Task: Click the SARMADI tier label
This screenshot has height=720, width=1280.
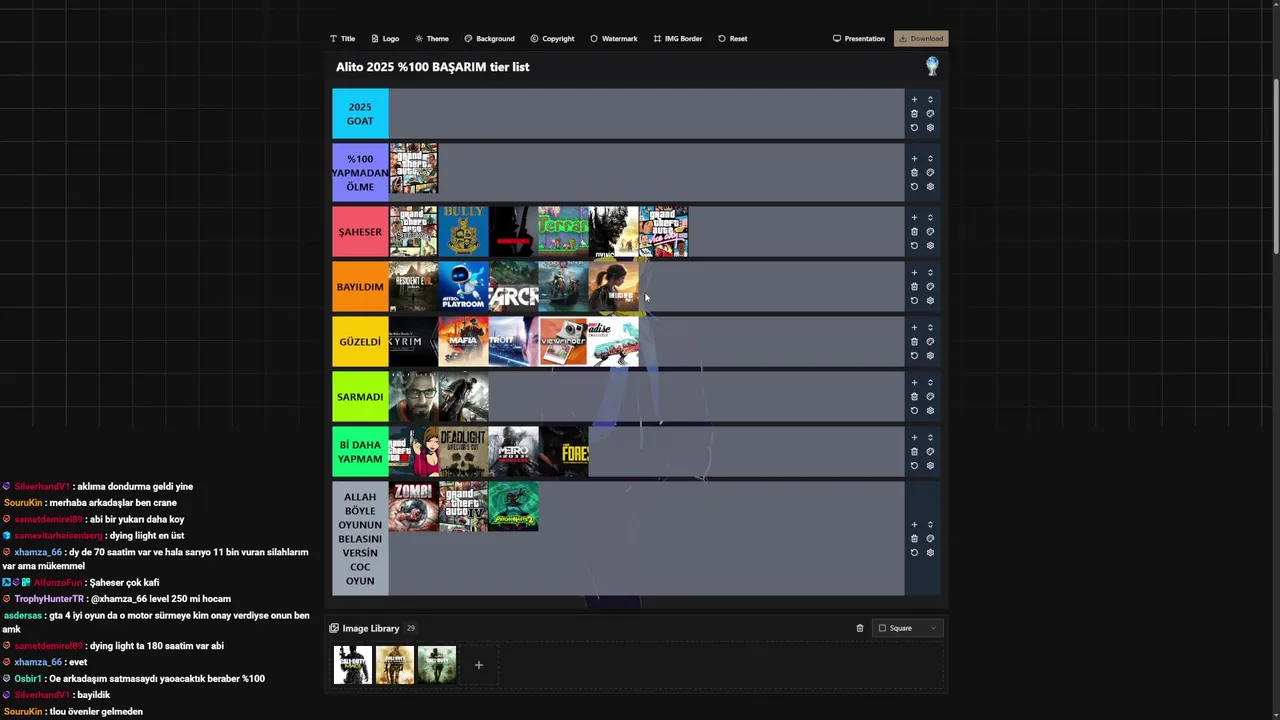Action: tap(360, 397)
